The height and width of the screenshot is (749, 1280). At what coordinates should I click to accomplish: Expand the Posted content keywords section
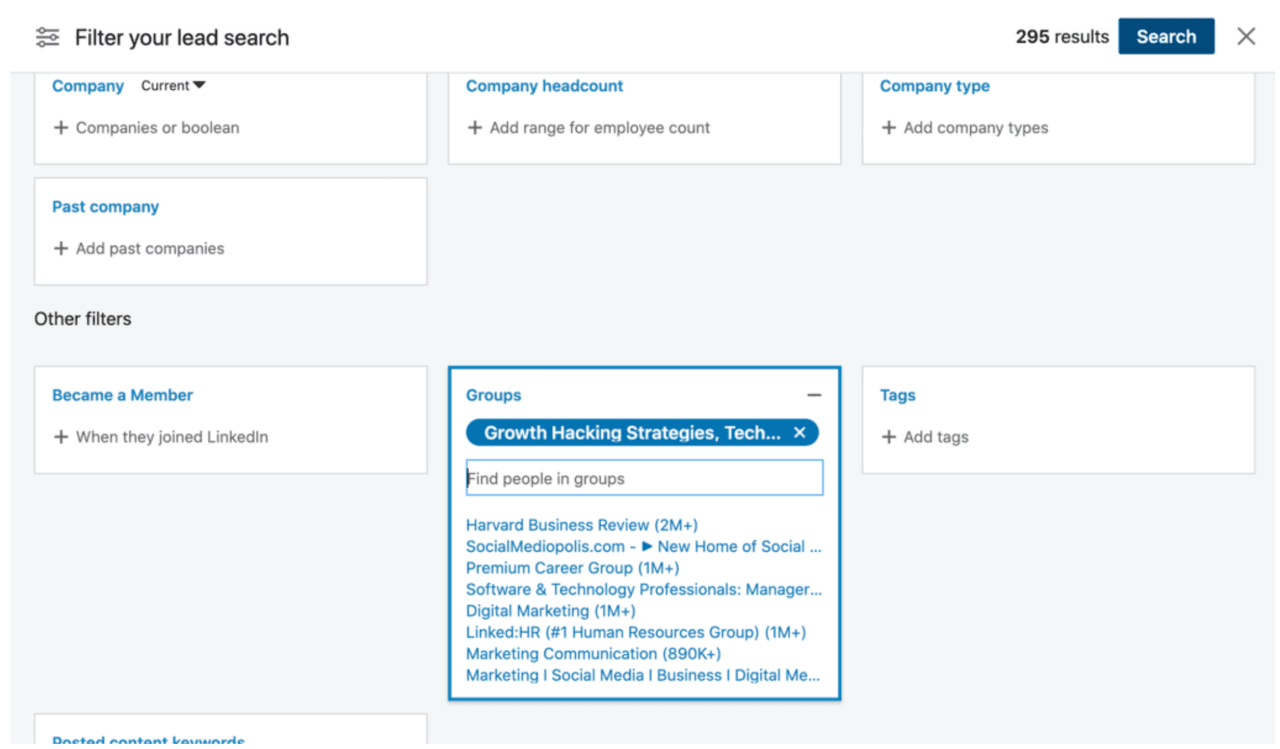[147, 740]
